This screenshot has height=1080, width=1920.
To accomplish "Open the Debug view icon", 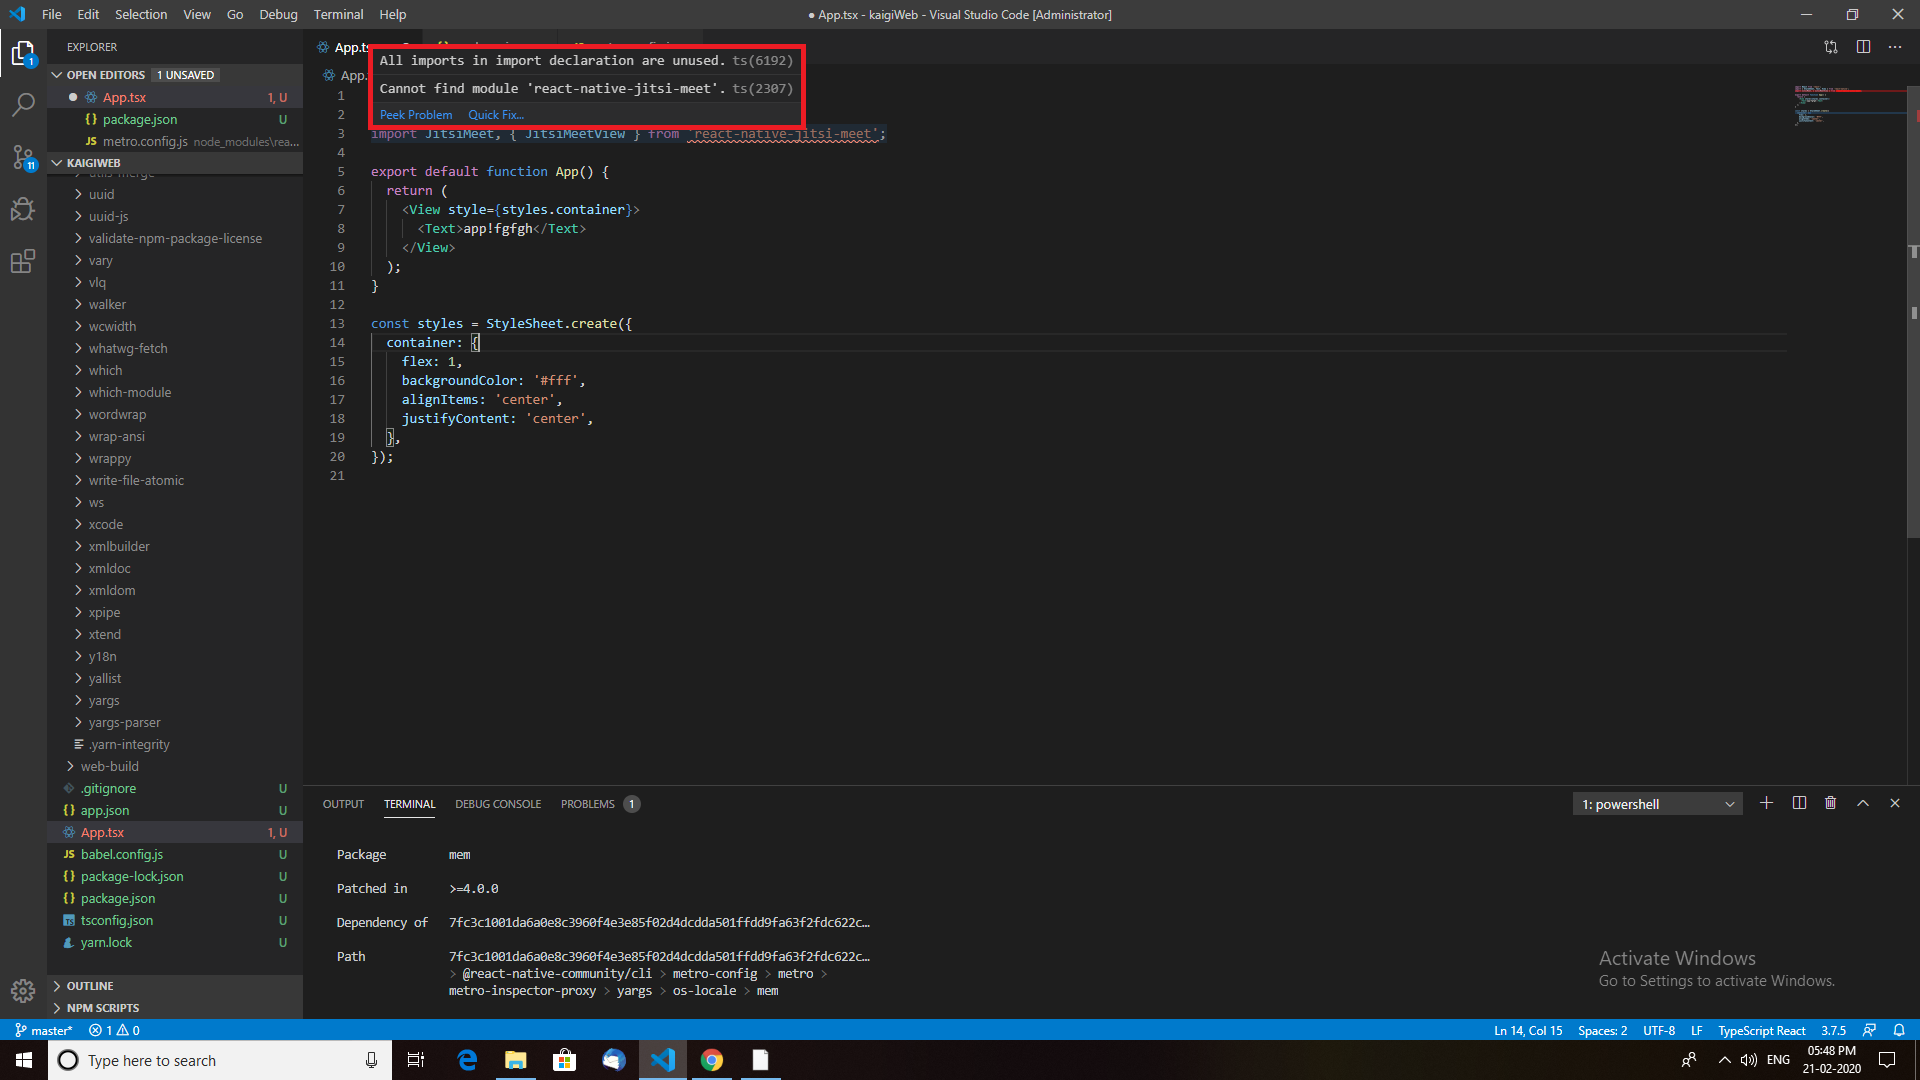I will click(23, 209).
